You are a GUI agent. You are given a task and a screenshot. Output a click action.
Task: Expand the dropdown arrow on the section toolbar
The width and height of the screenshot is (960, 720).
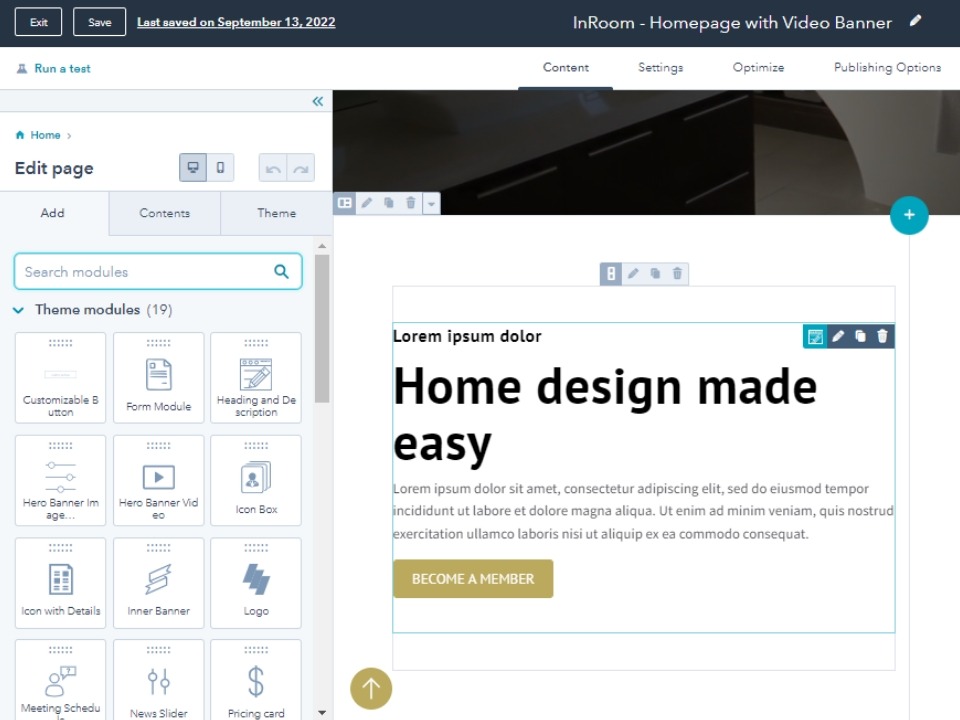[430, 203]
